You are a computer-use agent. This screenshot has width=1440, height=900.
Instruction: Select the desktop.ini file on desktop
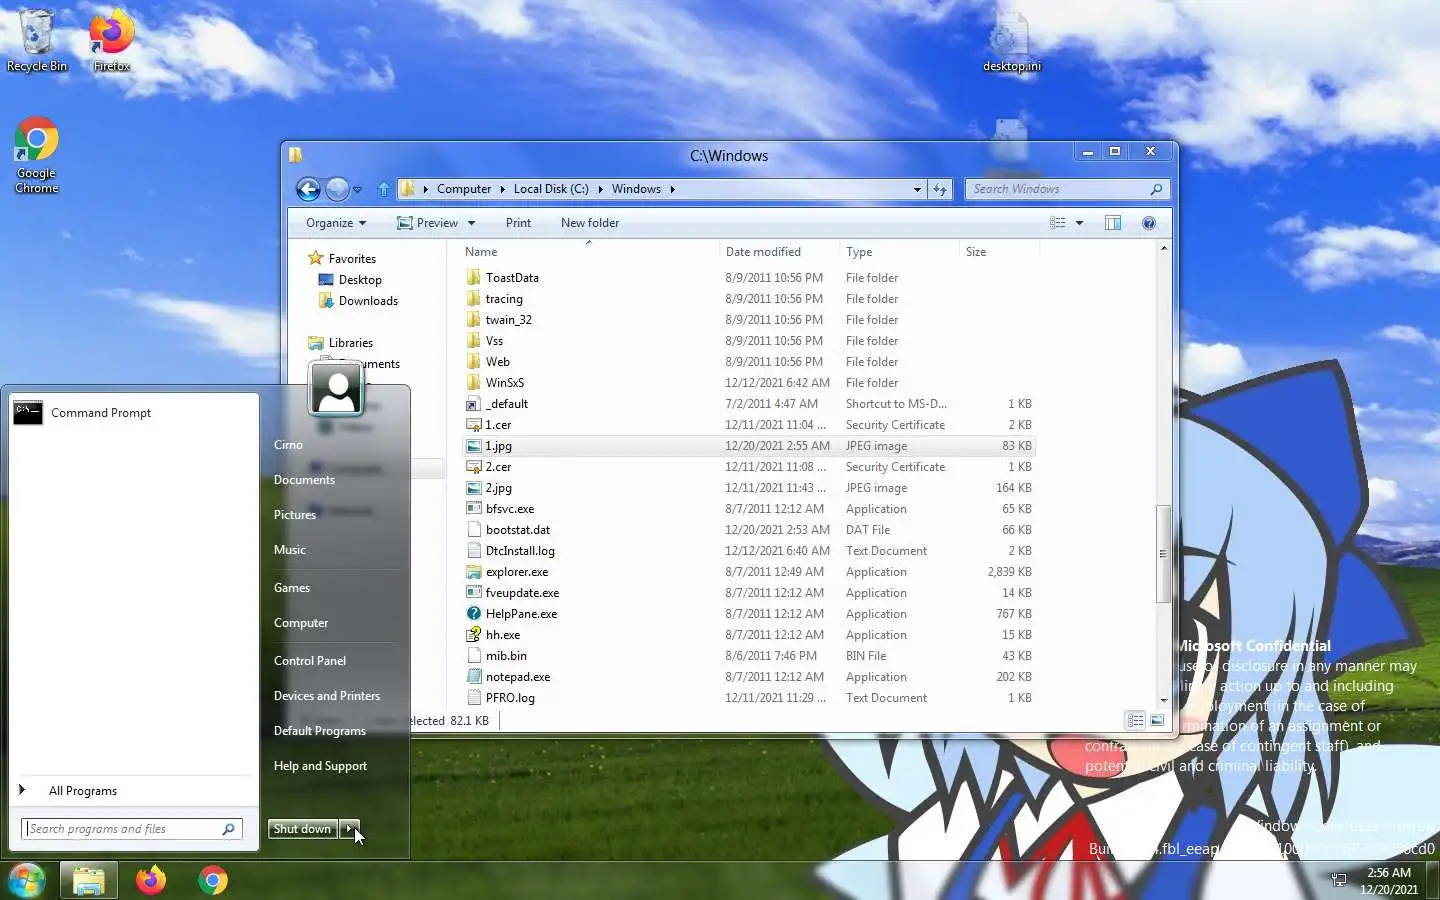coord(1011,42)
